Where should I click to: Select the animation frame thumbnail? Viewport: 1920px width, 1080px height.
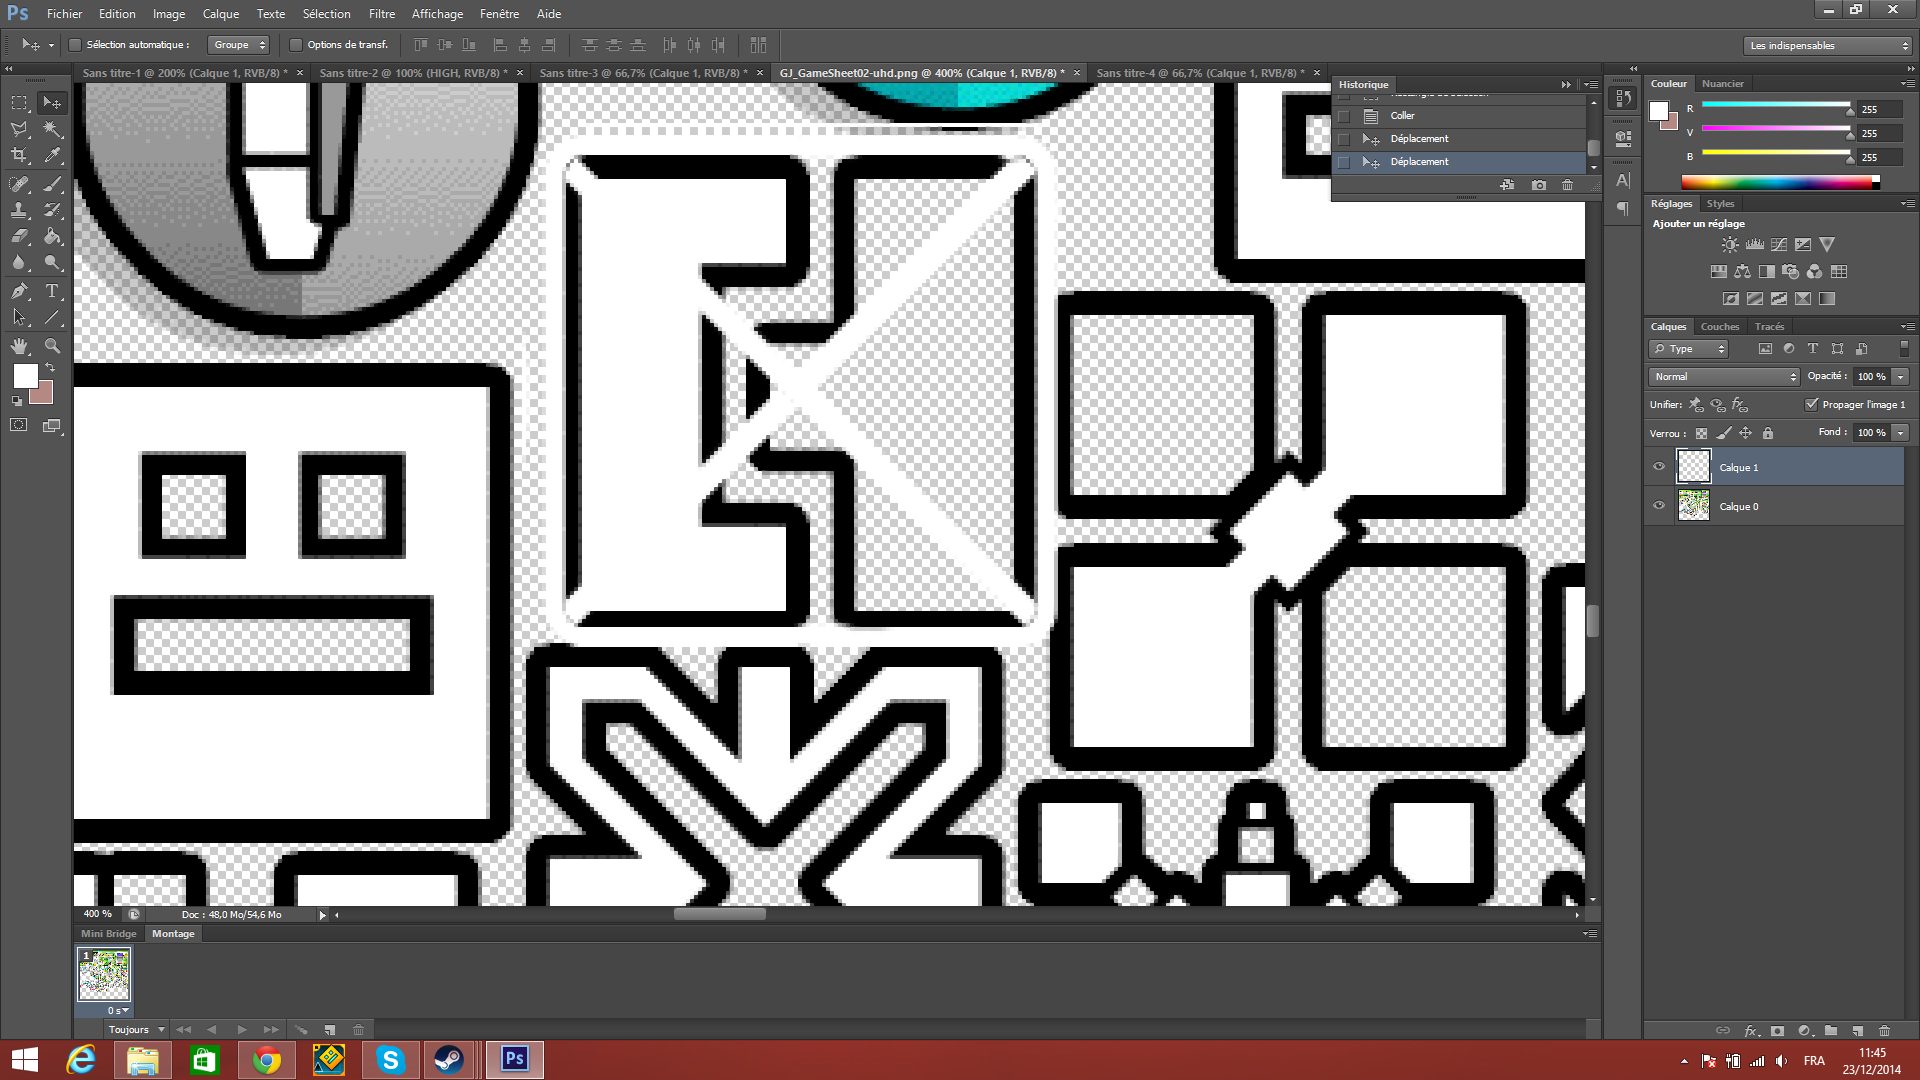104,975
